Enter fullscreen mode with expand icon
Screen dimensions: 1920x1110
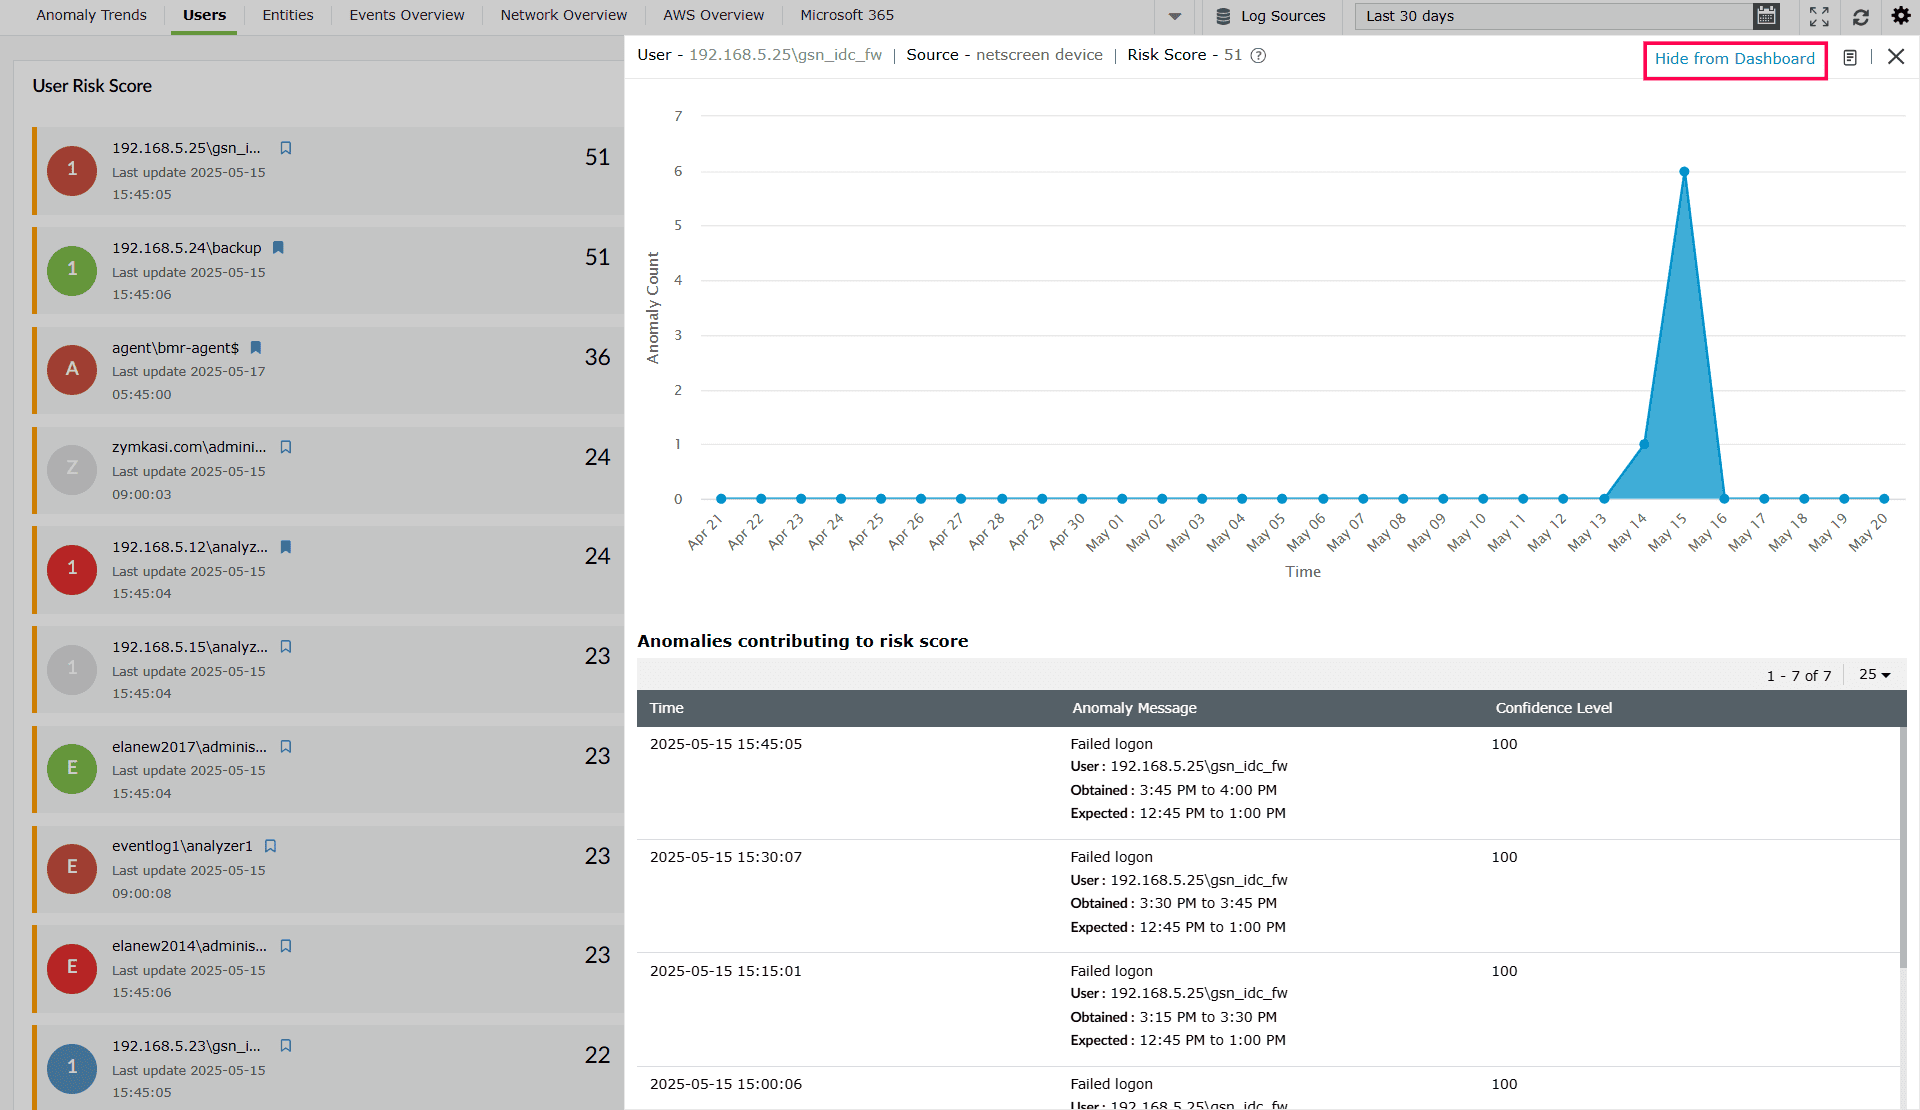tap(1819, 16)
